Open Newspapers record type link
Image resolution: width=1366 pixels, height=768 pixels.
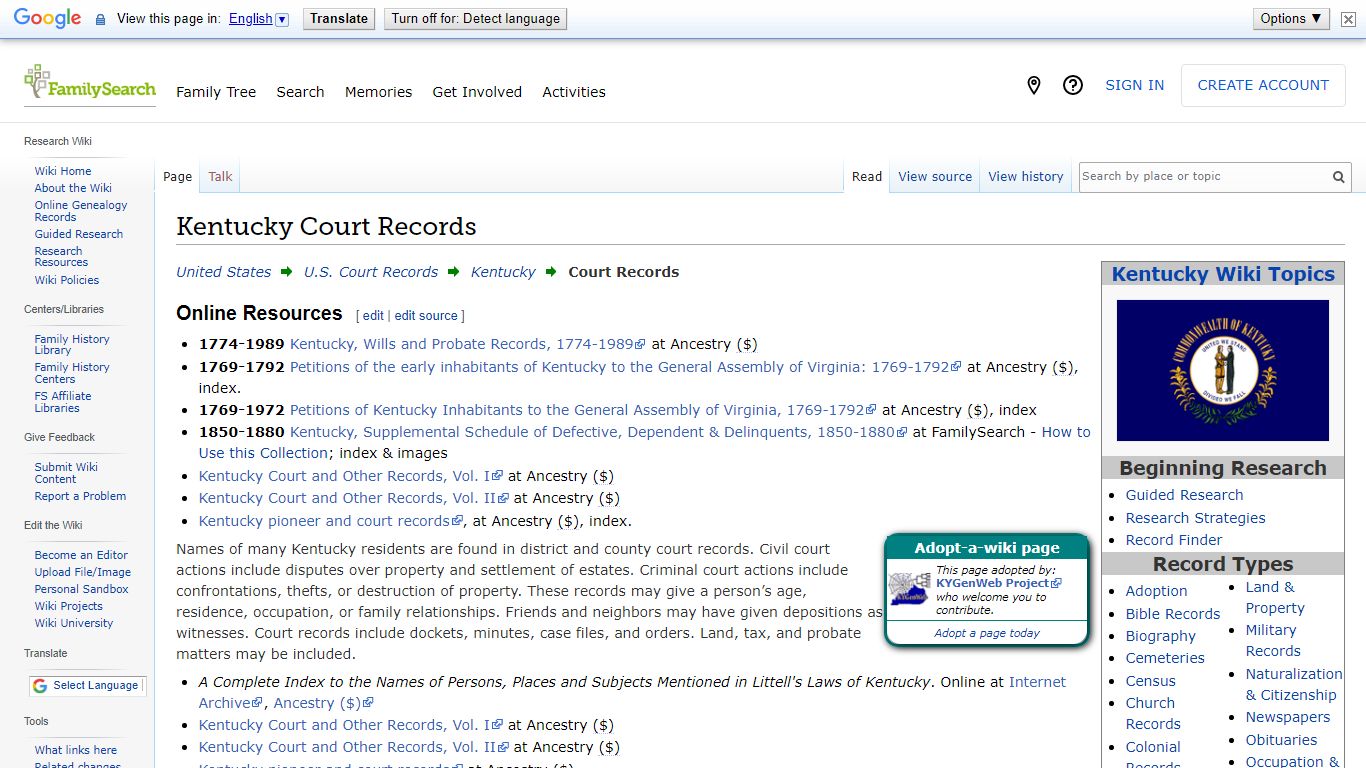click(x=1288, y=717)
